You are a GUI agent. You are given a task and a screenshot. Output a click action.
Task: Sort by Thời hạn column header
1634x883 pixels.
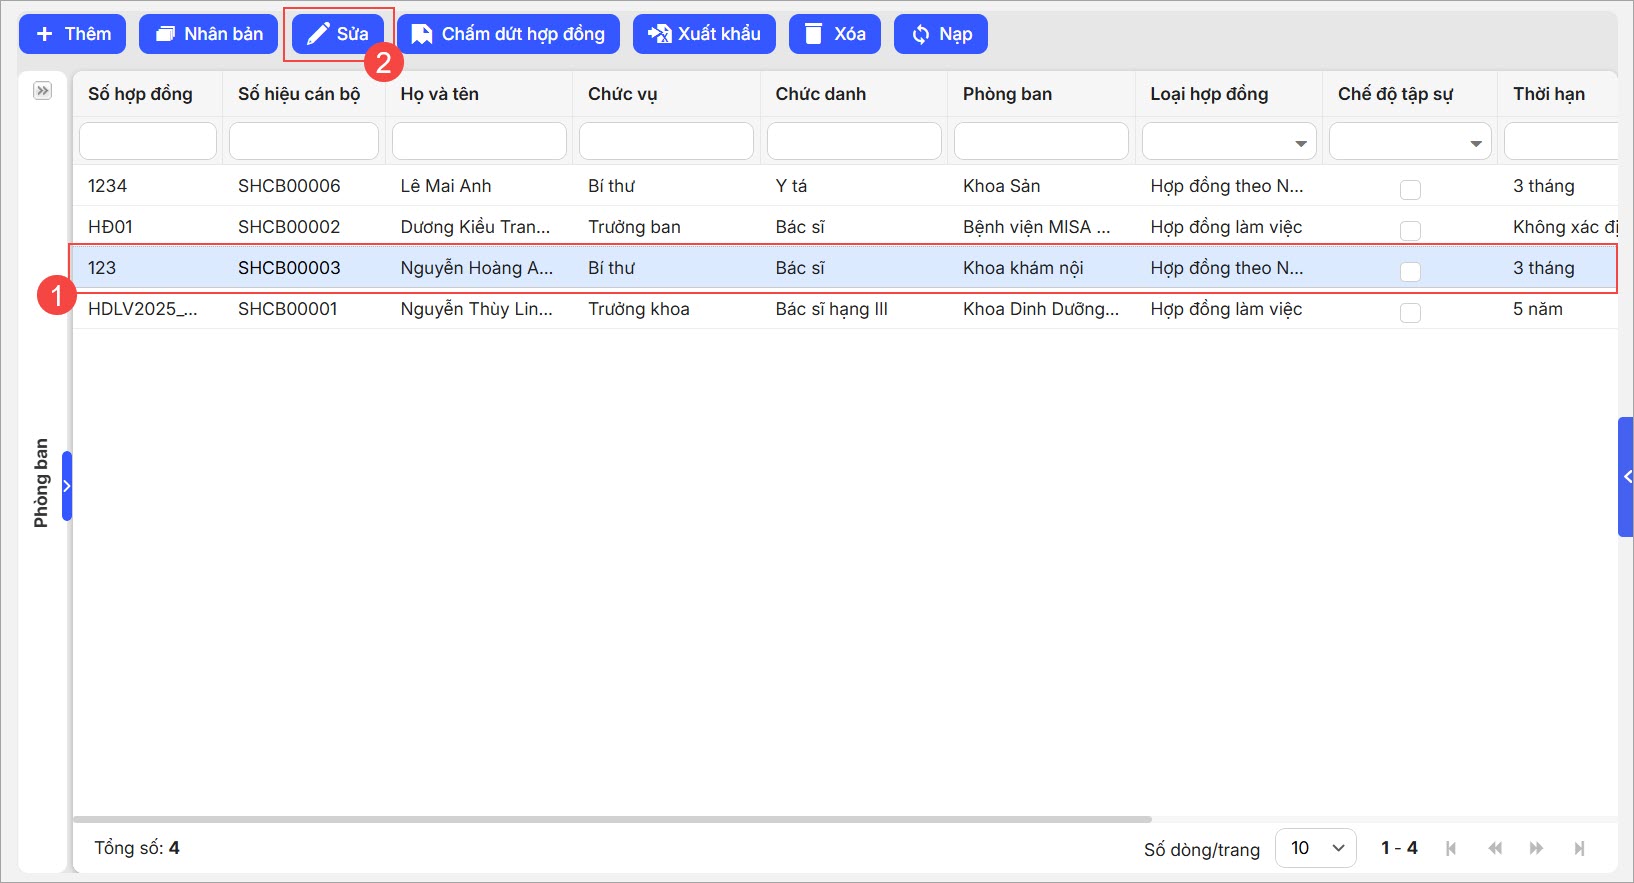[x=1549, y=94]
